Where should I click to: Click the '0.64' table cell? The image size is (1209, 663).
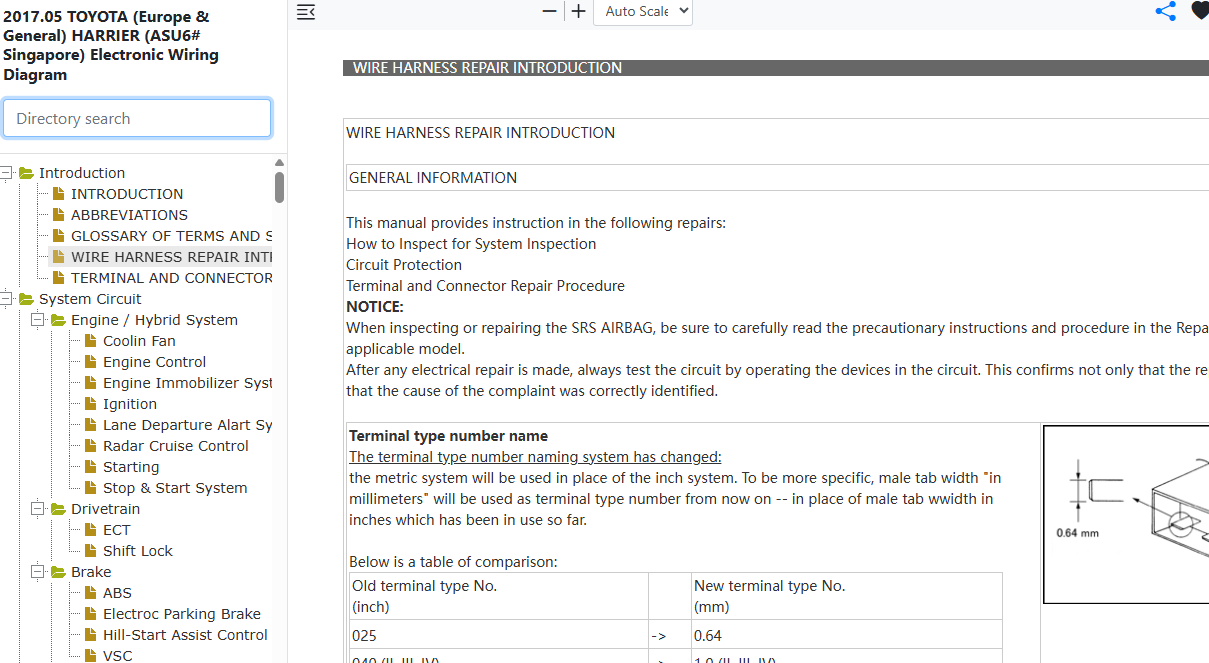point(847,635)
